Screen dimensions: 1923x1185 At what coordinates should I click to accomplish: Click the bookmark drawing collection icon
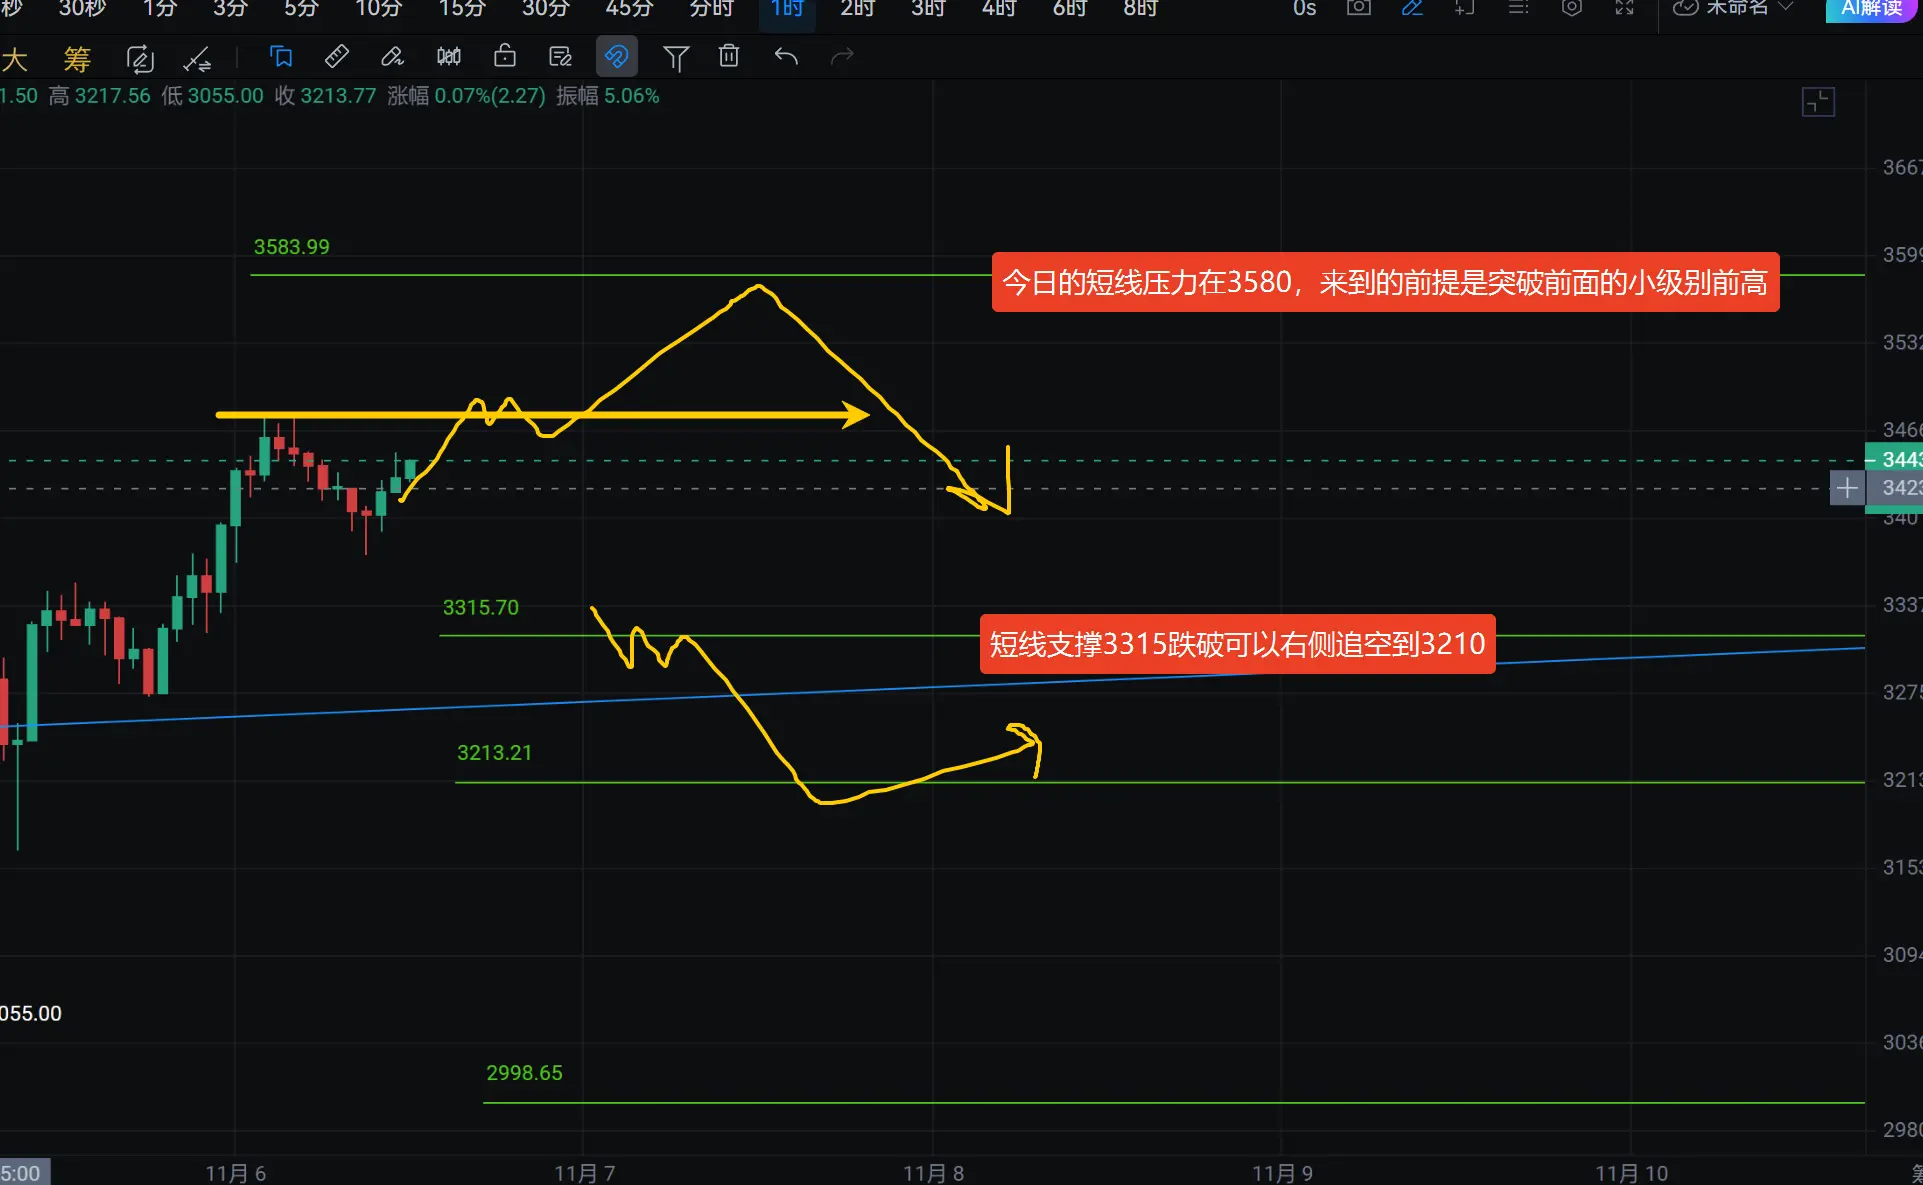(x=281, y=57)
